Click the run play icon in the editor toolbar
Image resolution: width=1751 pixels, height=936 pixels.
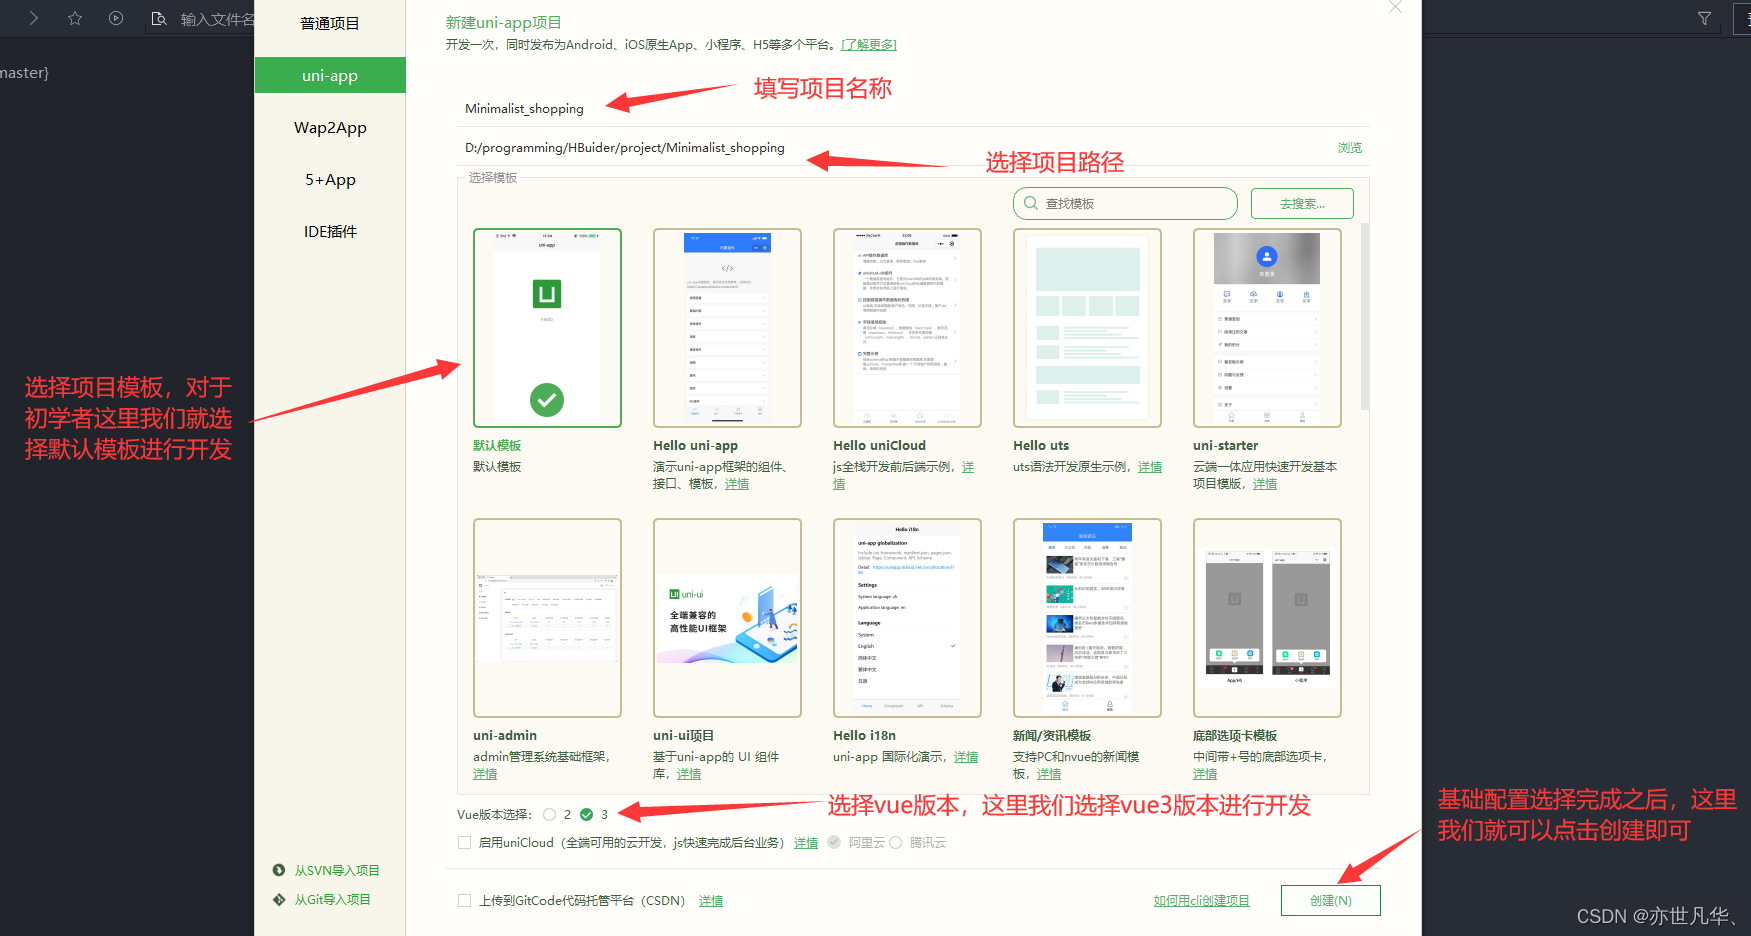116,18
